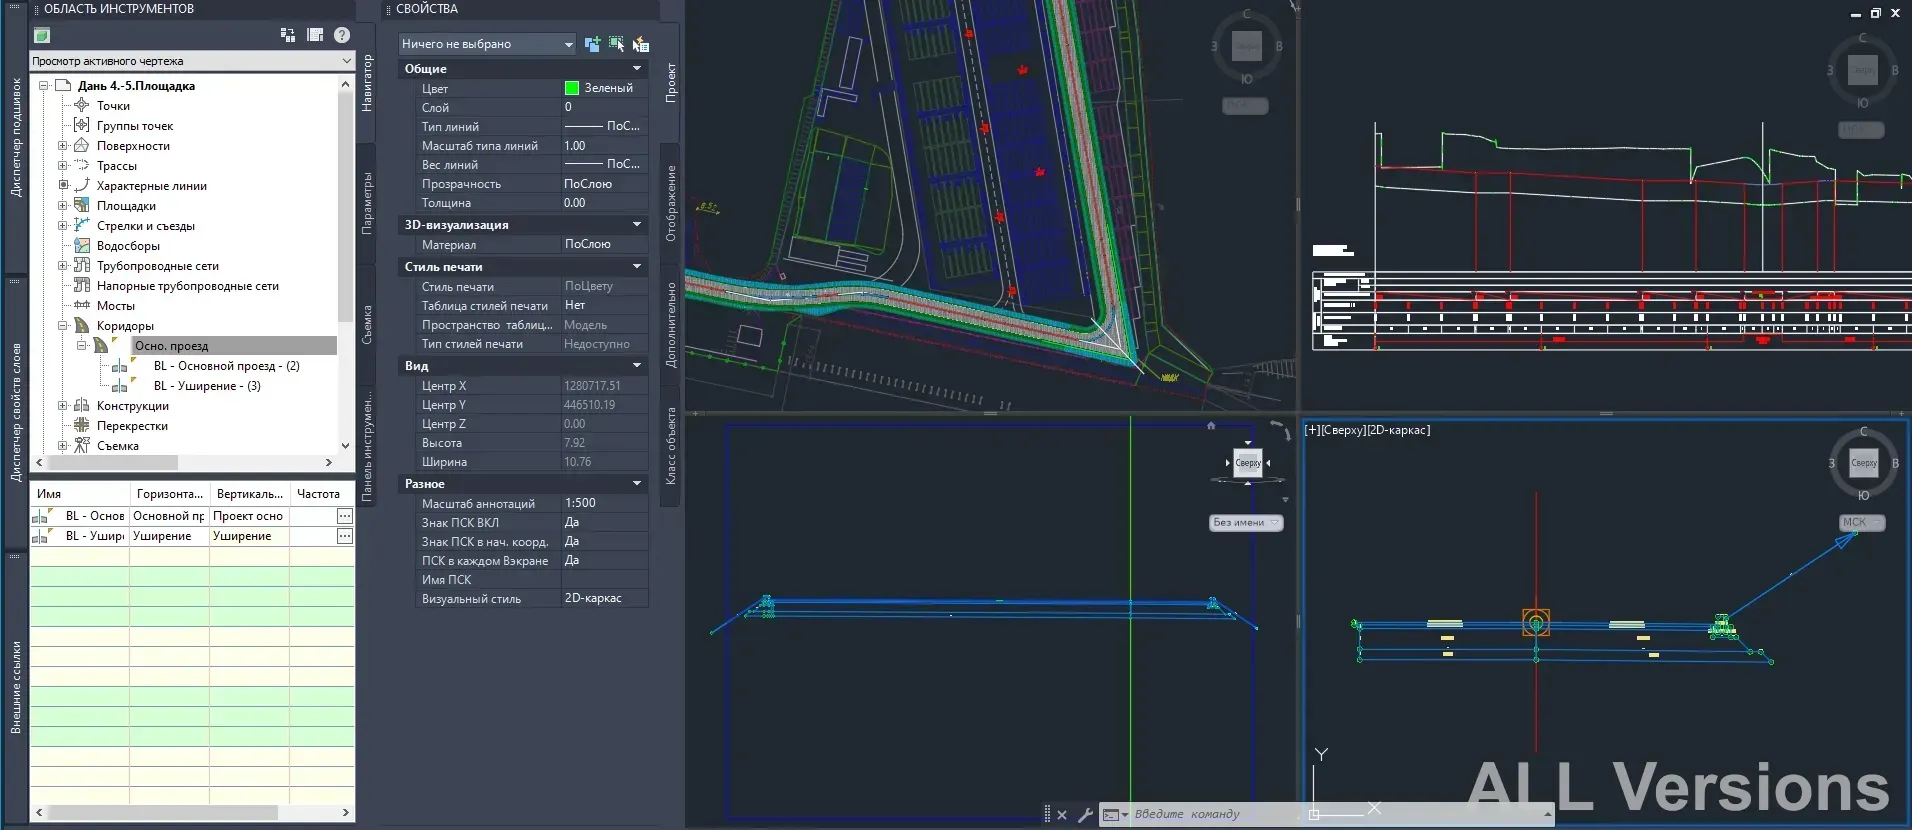The image size is (1912, 830).
Task: Click the Трассы alignment icon
Action: click(82, 165)
